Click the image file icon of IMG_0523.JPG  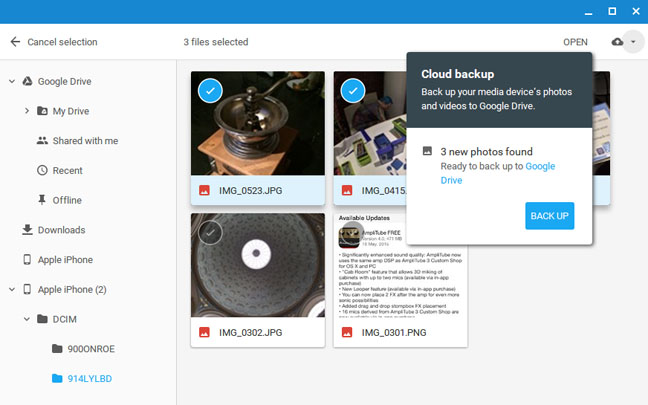(x=204, y=190)
